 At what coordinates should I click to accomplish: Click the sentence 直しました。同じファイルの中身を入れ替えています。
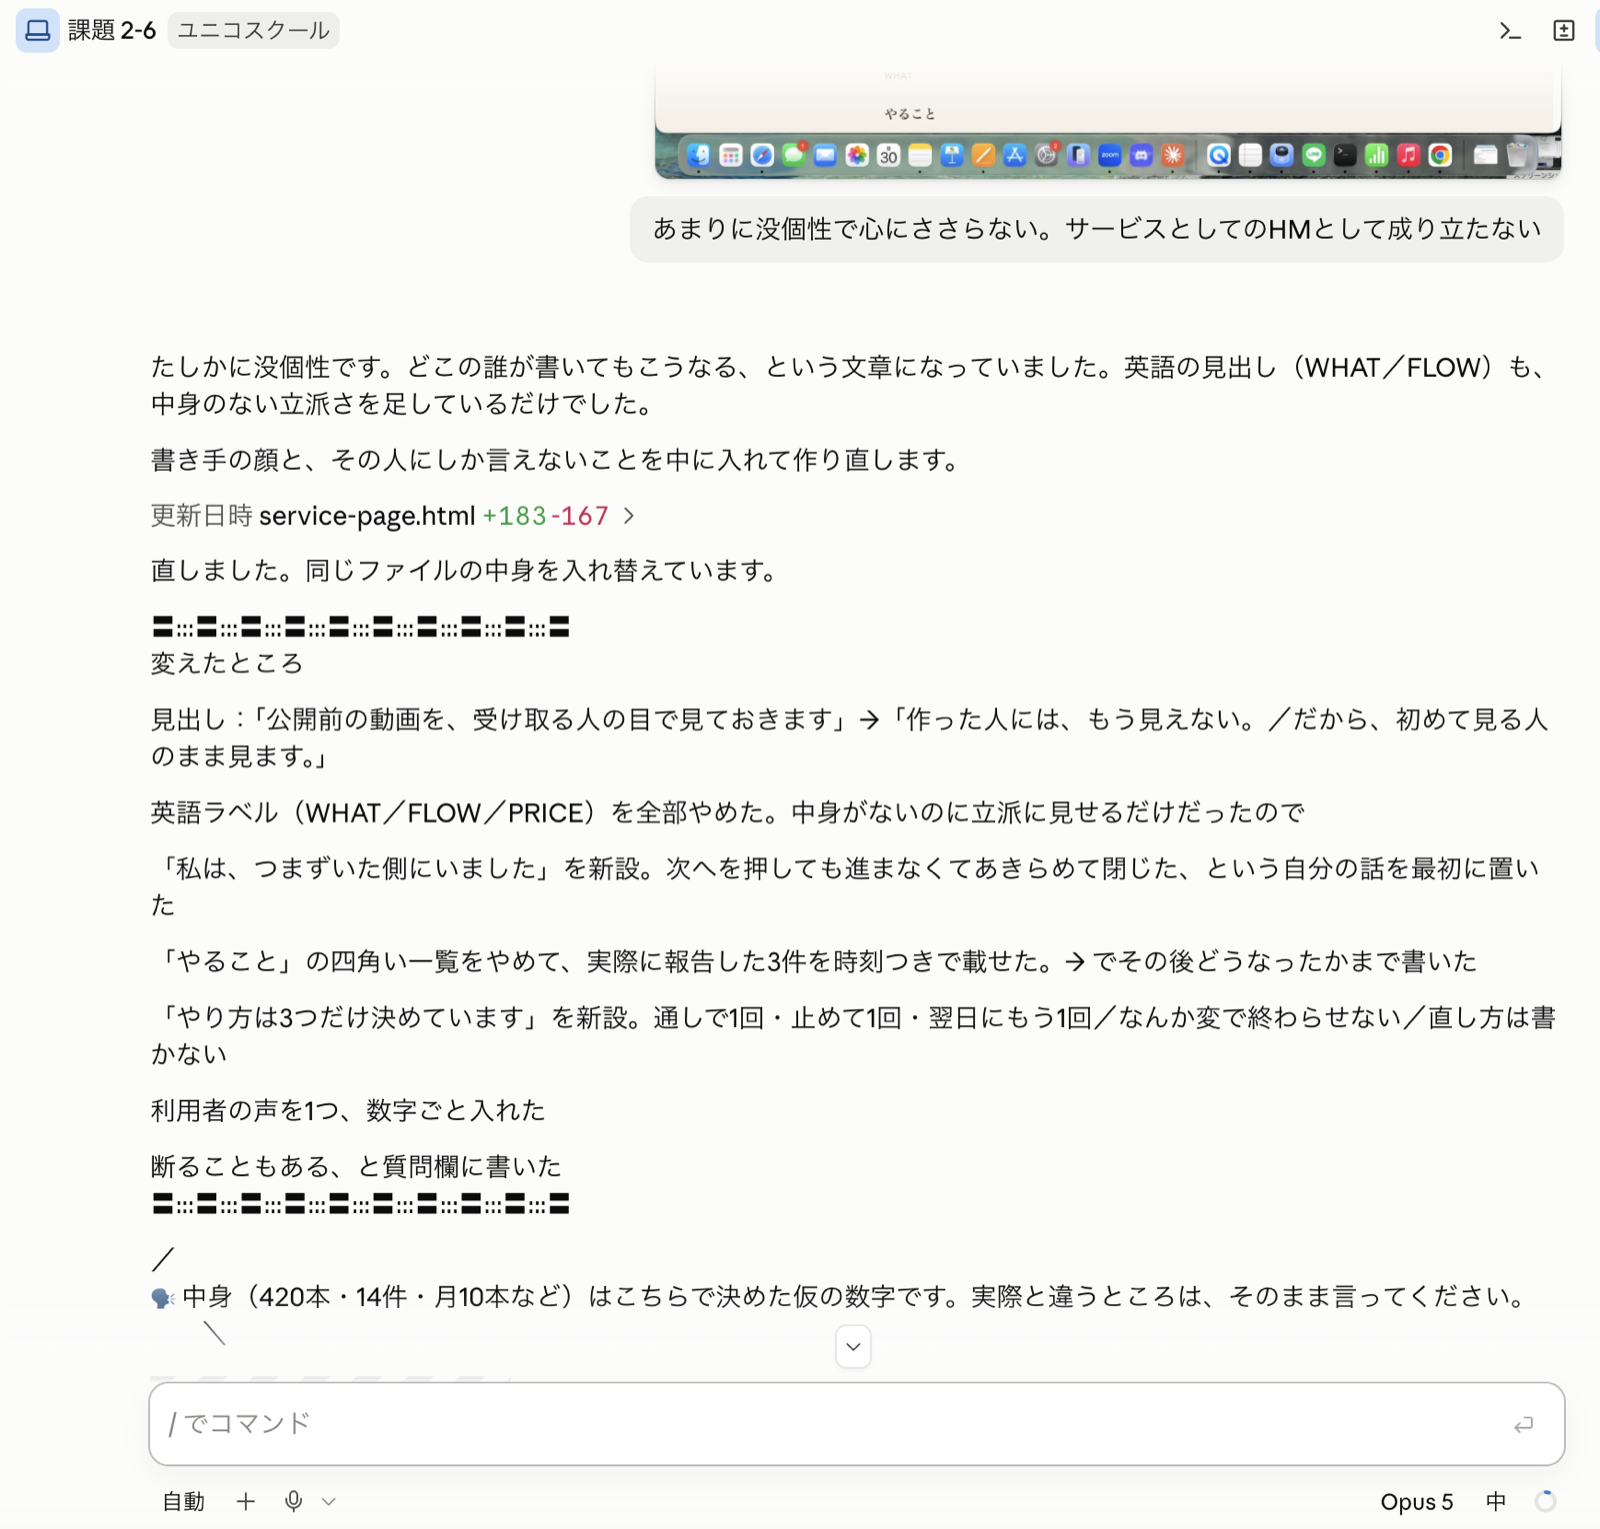tap(465, 571)
